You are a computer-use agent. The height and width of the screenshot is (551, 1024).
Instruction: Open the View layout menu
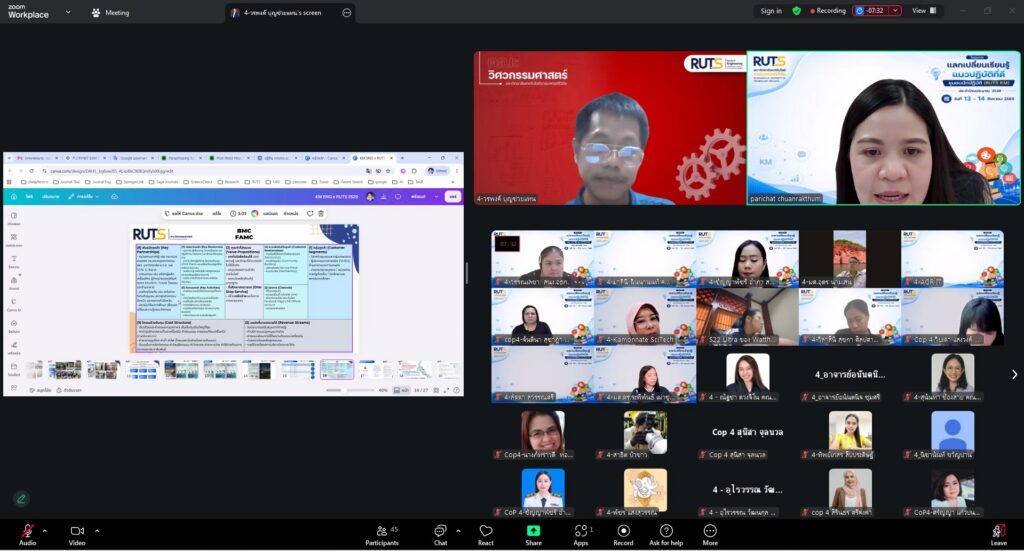coord(924,10)
